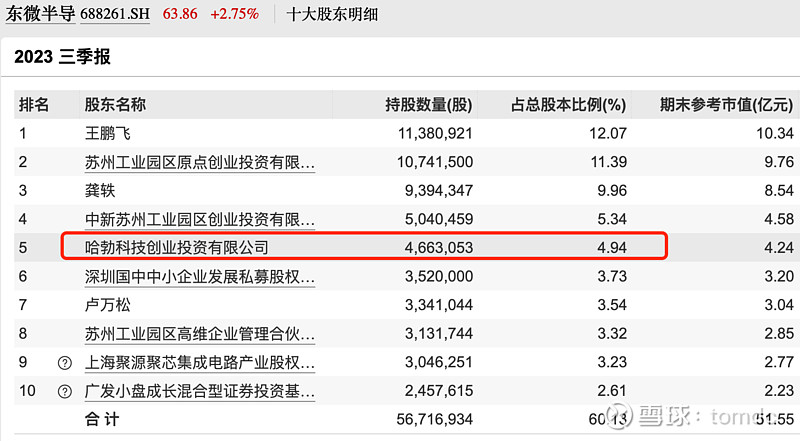
Task: Click share count 4,663,053
Action: pos(439,248)
